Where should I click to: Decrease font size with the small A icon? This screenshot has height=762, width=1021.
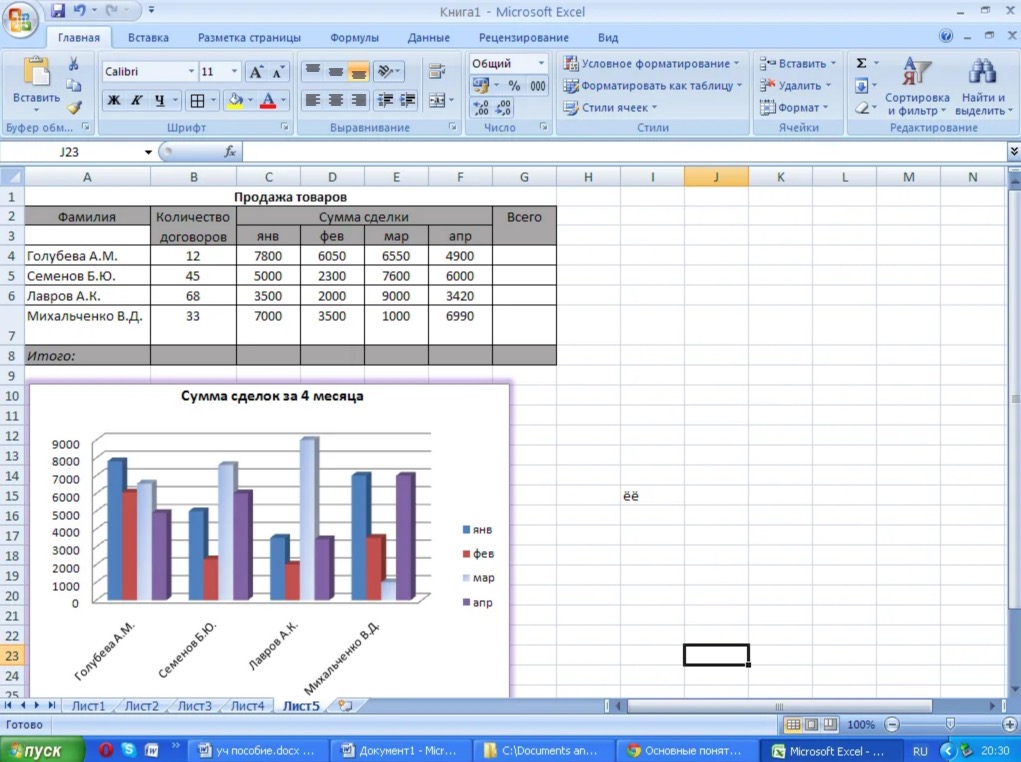[x=278, y=72]
